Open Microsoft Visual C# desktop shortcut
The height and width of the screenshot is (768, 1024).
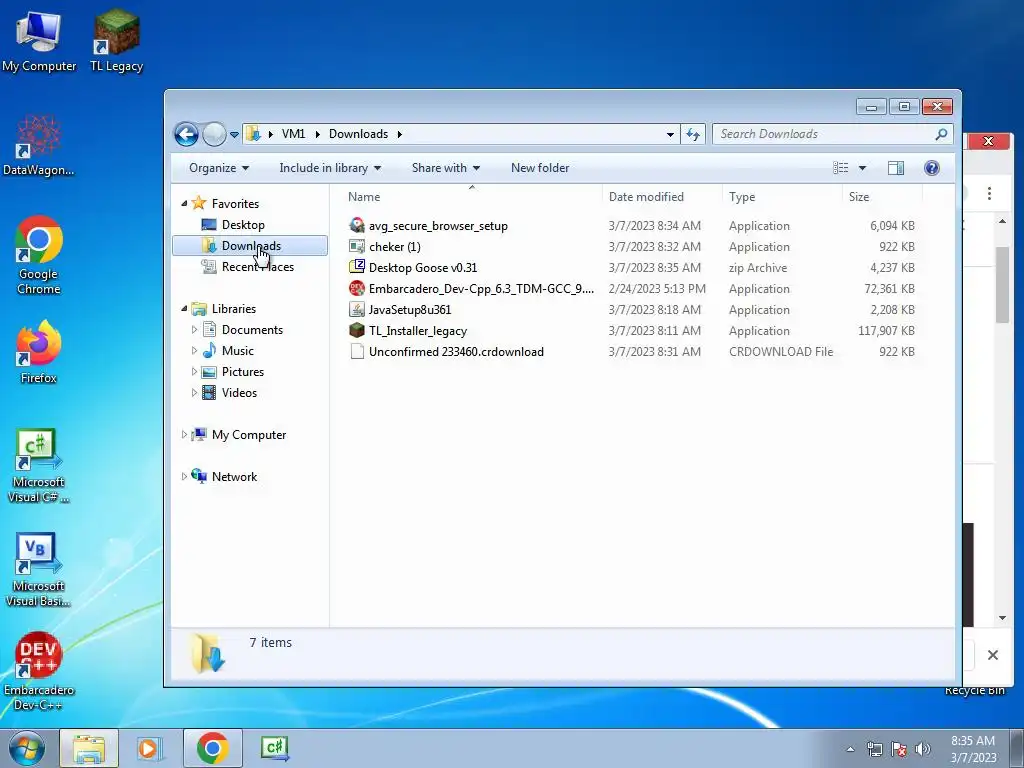click(39, 466)
